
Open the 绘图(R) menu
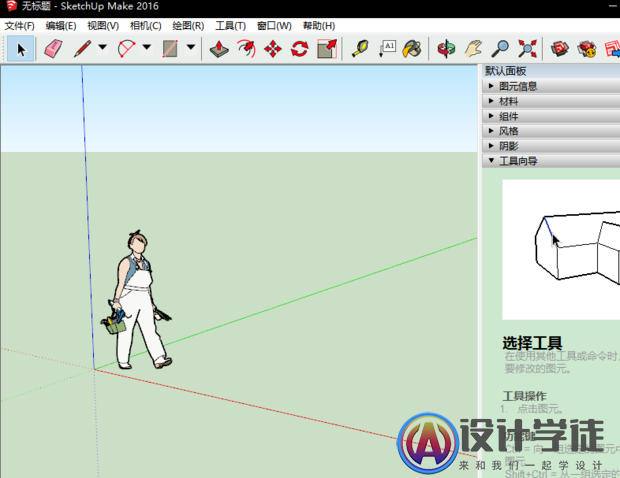pos(188,26)
